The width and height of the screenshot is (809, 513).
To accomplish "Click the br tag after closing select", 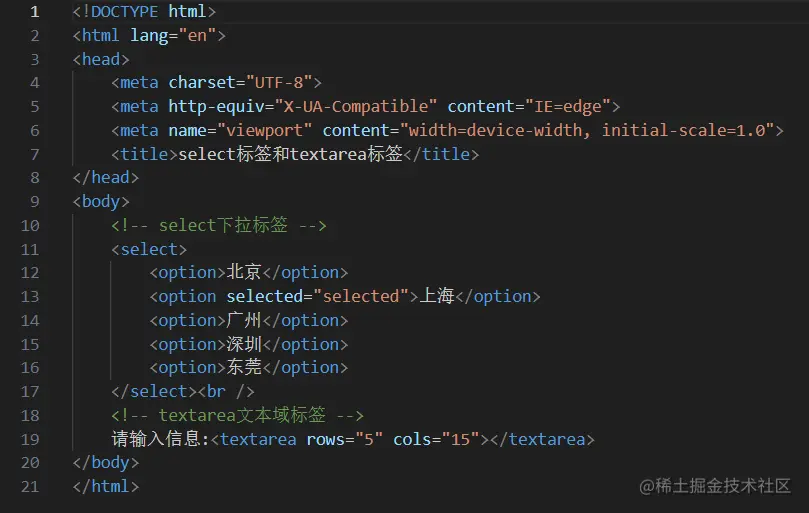I will coord(226,391).
